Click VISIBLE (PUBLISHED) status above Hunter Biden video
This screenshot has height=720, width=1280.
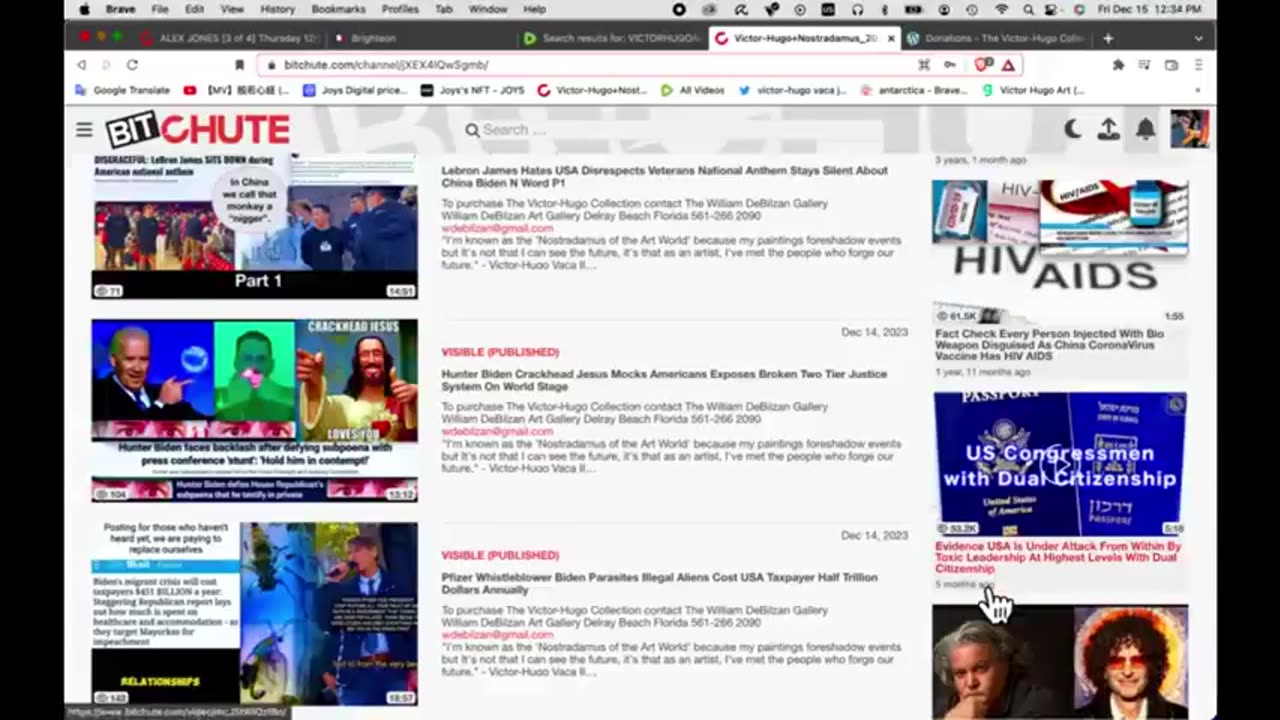pos(500,352)
